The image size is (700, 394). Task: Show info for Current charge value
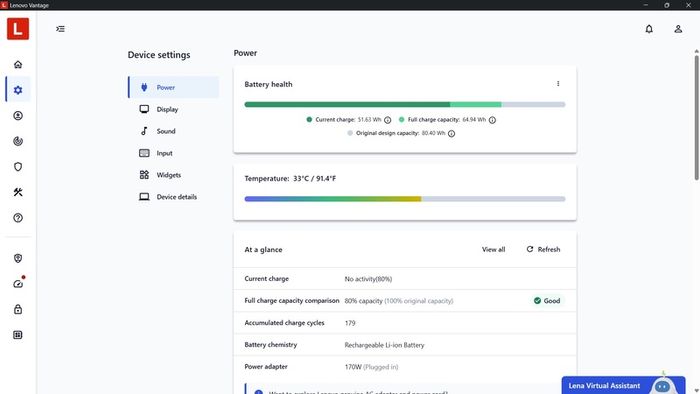point(388,120)
